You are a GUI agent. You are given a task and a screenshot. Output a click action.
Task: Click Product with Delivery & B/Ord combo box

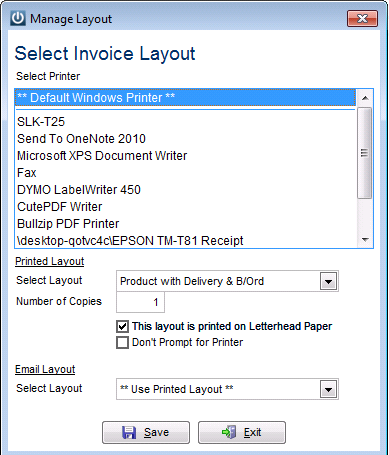pos(227,281)
